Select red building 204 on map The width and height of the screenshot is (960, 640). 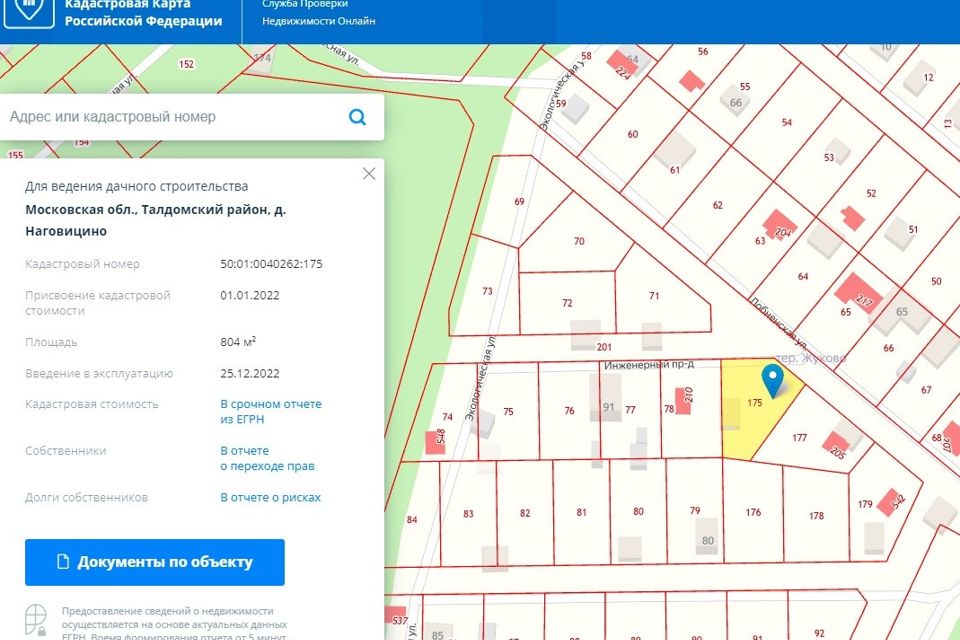[x=779, y=225]
